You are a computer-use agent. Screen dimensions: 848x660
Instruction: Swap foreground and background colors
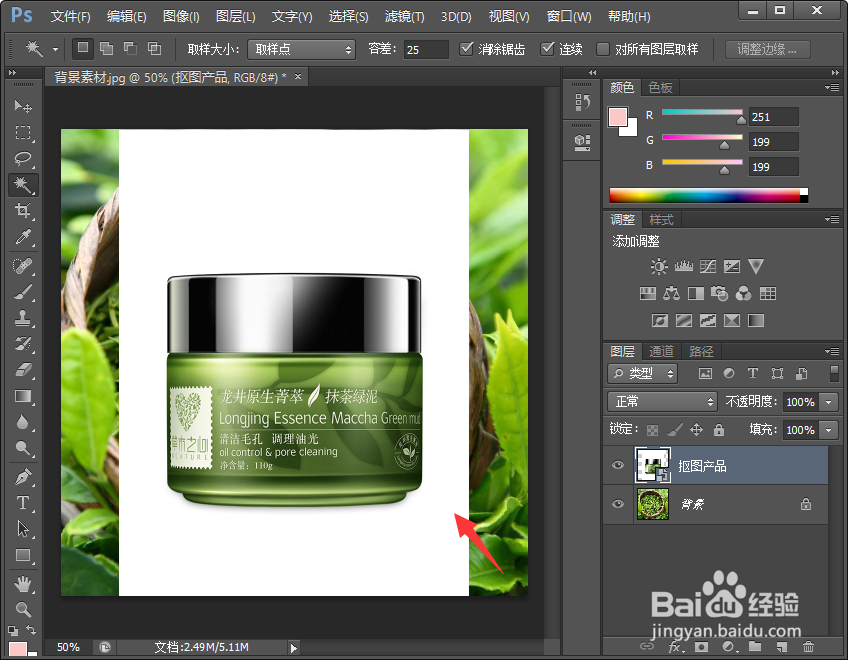(32, 630)
